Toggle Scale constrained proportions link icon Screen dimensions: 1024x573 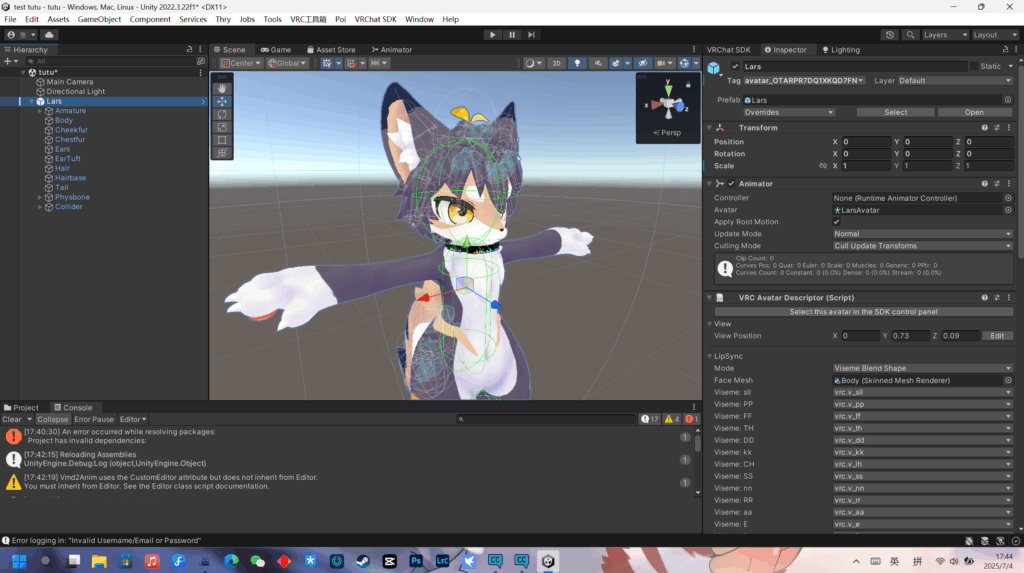[823, 166]
